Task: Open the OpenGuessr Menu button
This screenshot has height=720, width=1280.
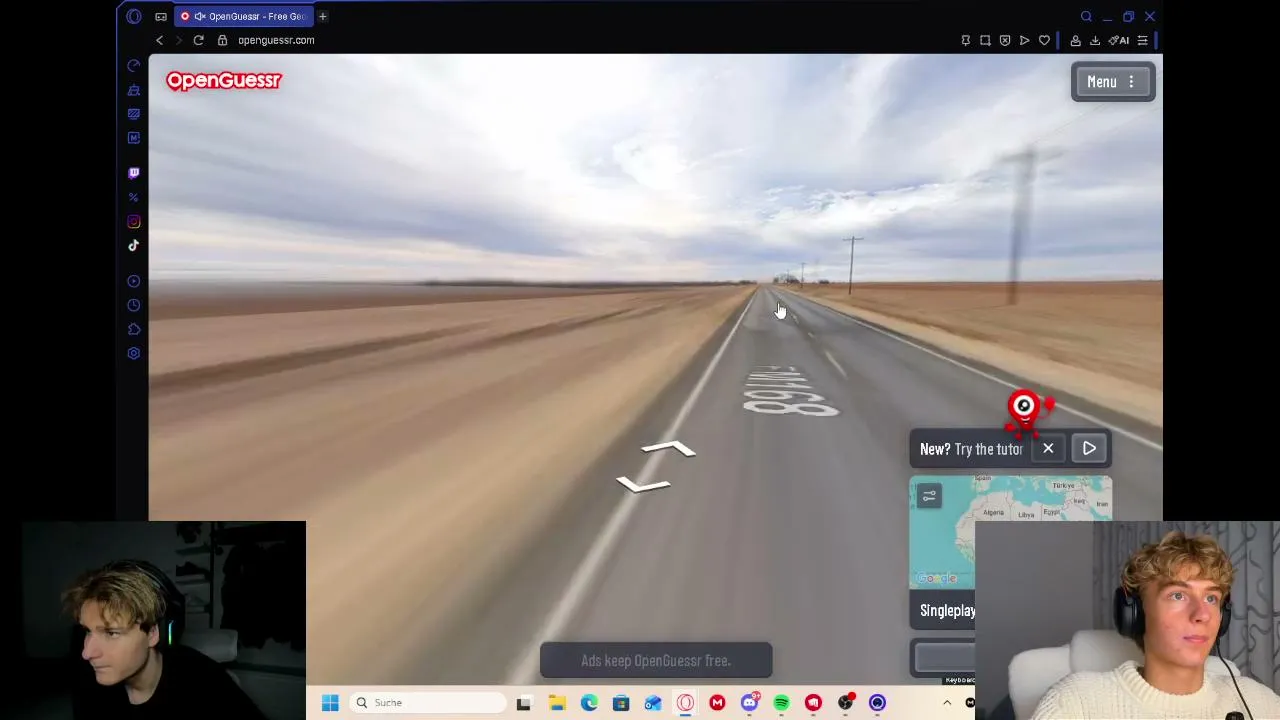Action: point(1113,82)
